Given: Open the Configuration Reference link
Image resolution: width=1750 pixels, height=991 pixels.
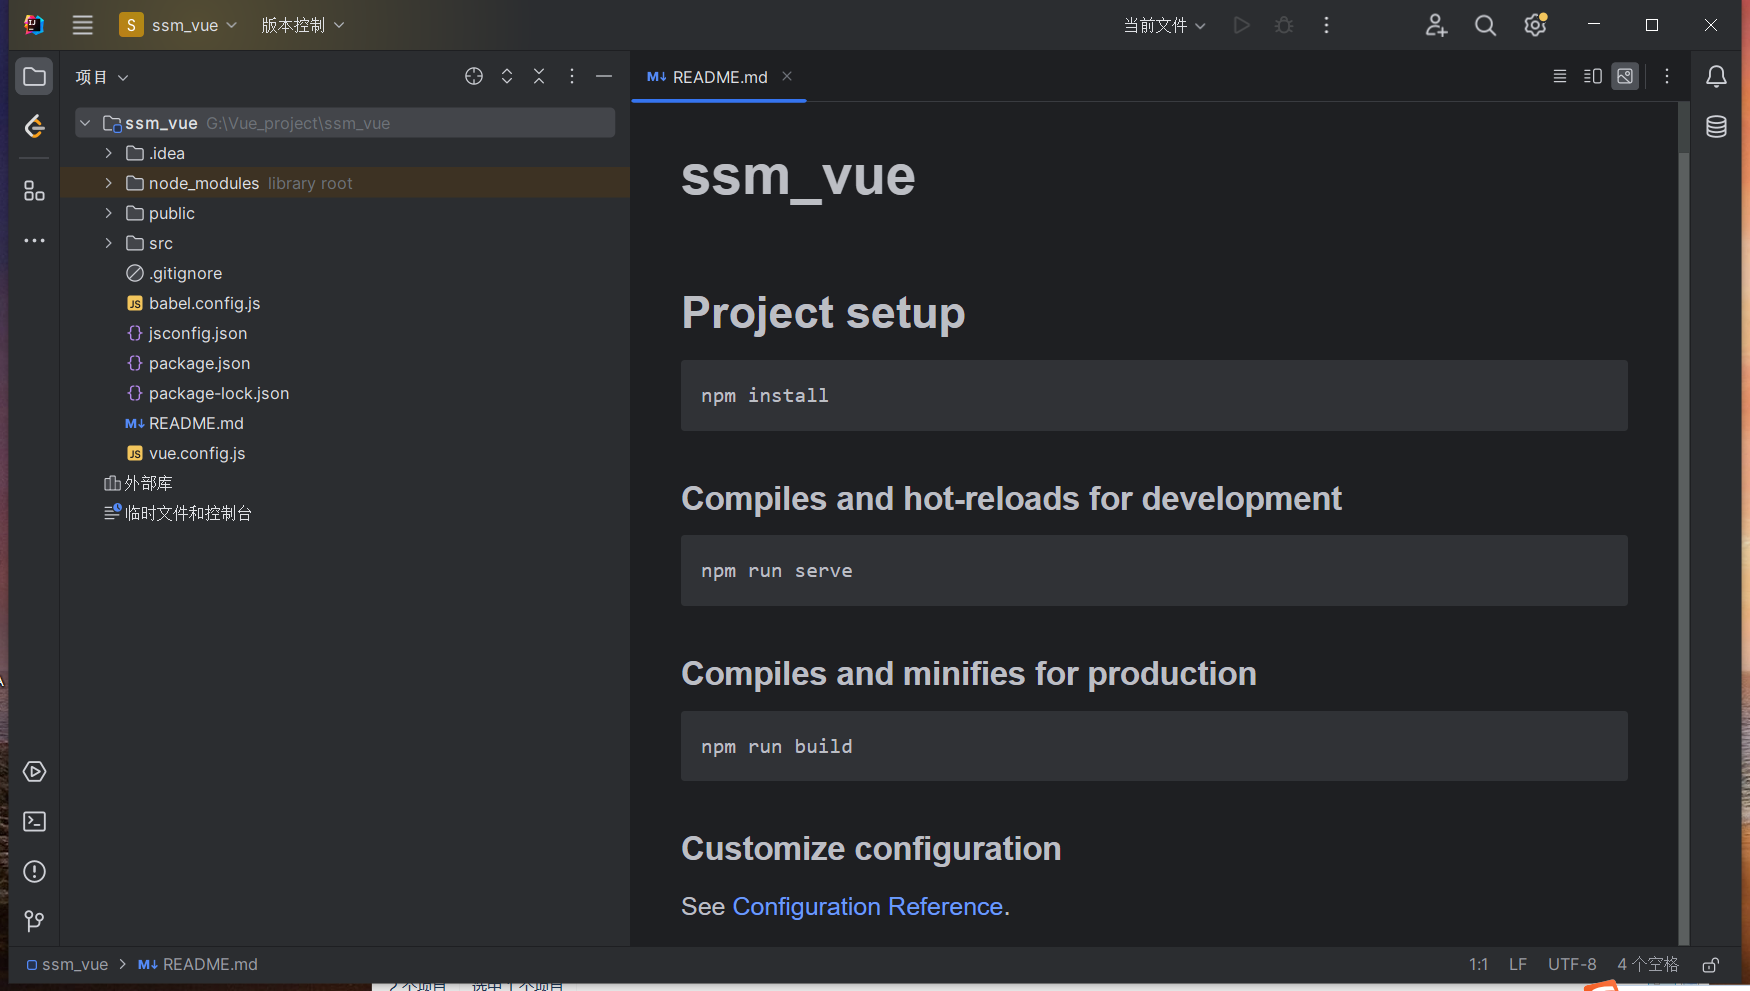Looking at the screenshot, I should click(867, 906).
